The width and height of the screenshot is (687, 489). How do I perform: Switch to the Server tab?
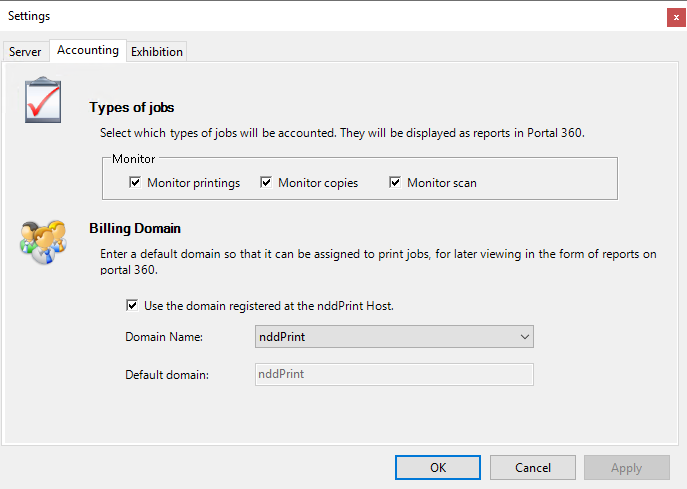25,52
